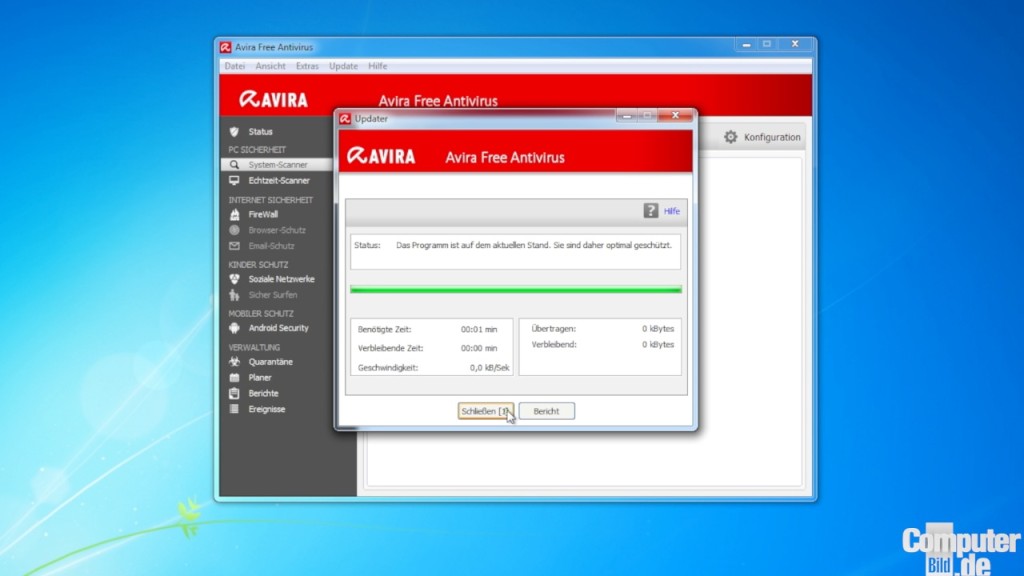
Task: Click the Konfiguration gear icon
Action: (x=731, y=137)
